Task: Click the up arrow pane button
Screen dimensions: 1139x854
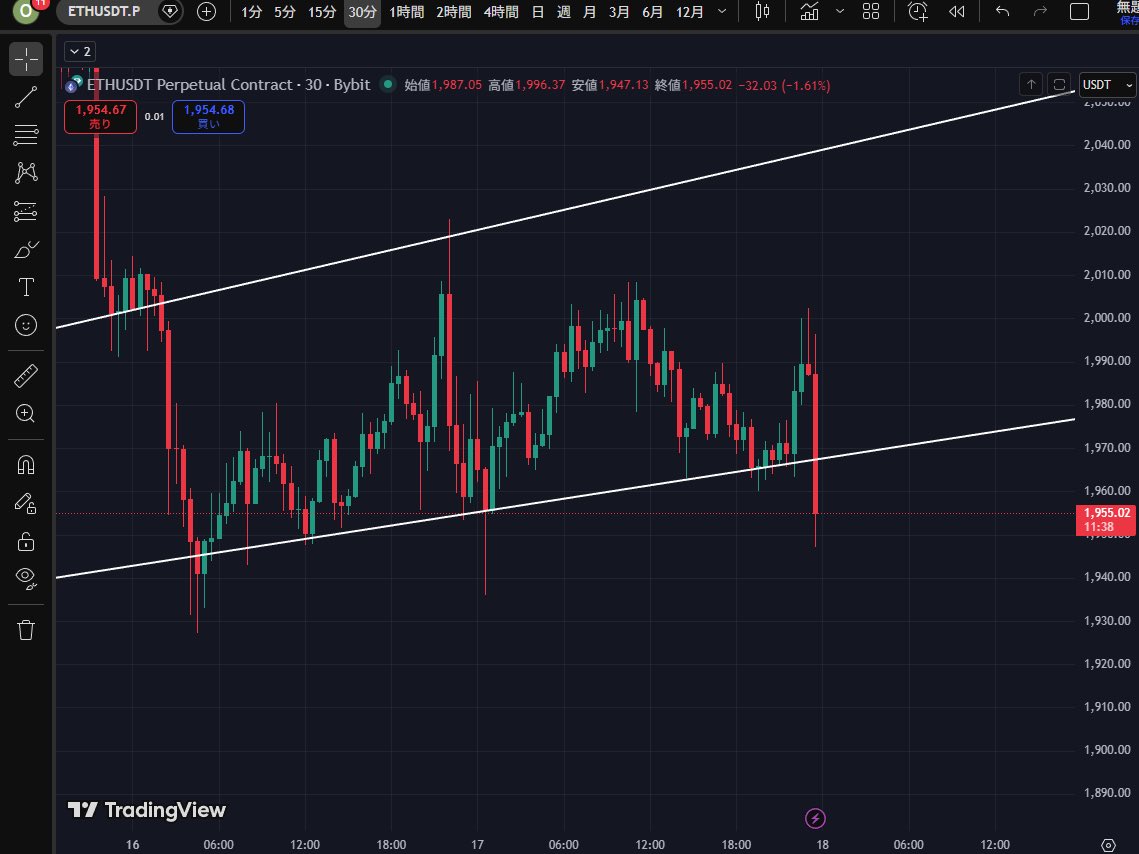Action: [x=1031, y=84]
